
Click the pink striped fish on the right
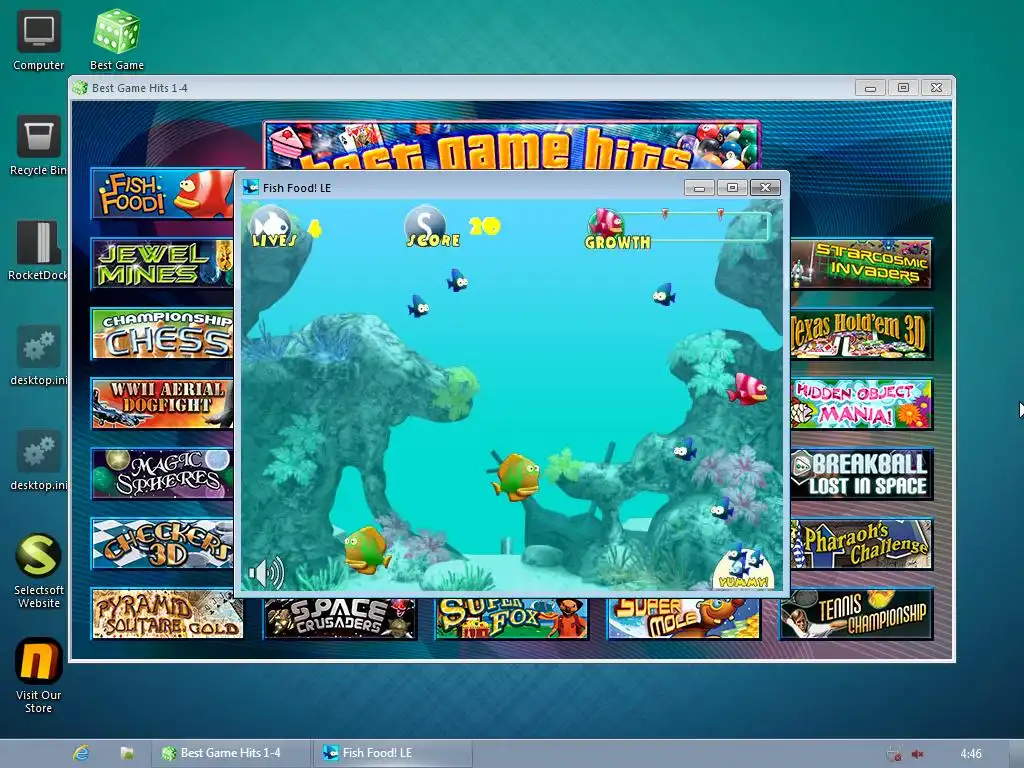748,389
